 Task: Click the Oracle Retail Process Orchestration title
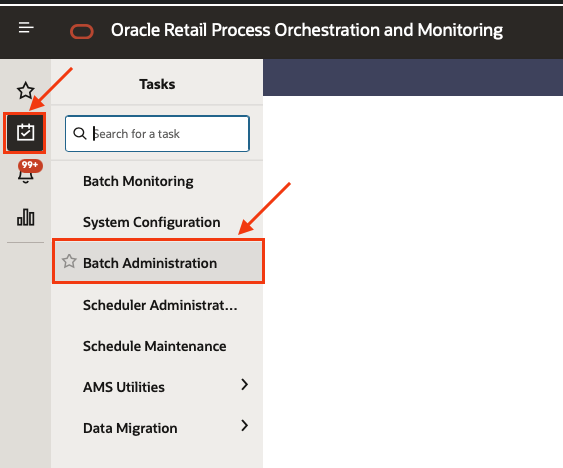point(307,30)
